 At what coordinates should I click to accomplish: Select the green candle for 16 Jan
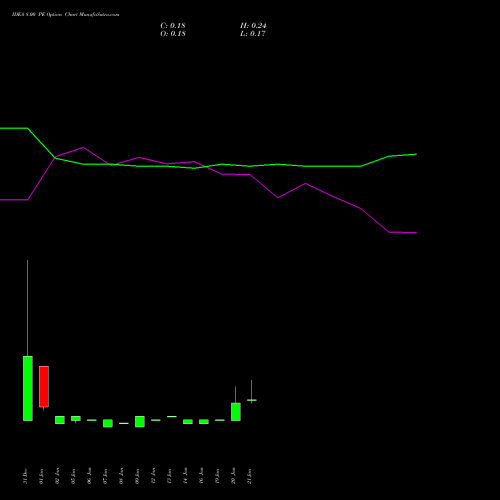[204, 422]
